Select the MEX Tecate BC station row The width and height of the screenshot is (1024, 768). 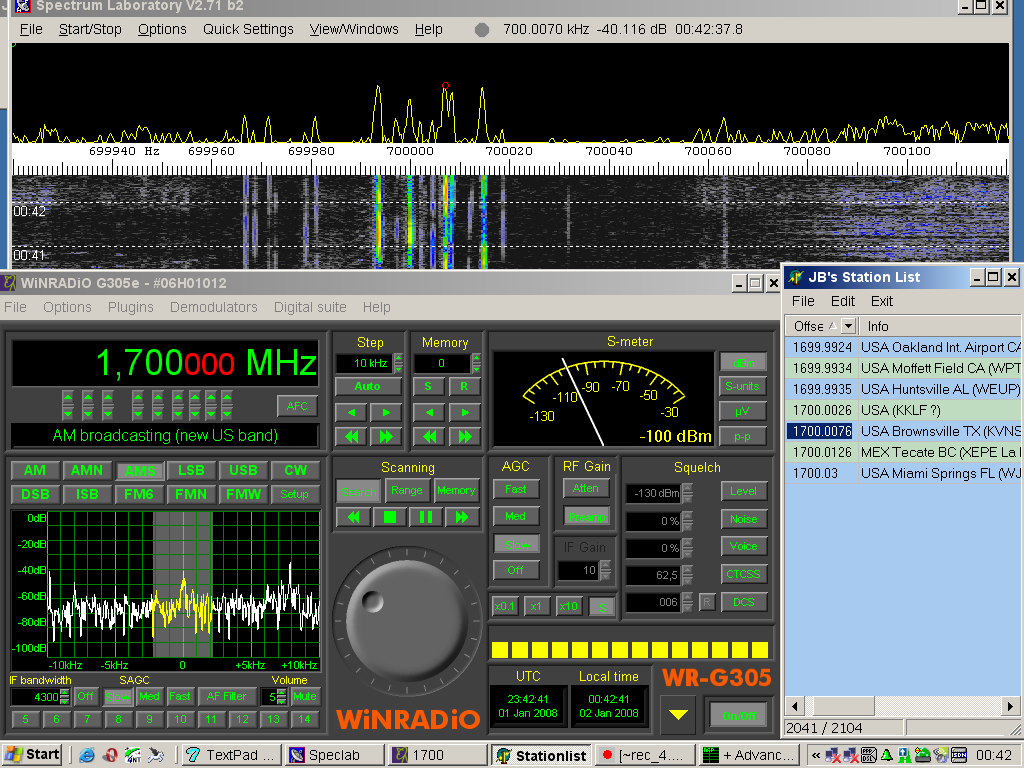900,452
